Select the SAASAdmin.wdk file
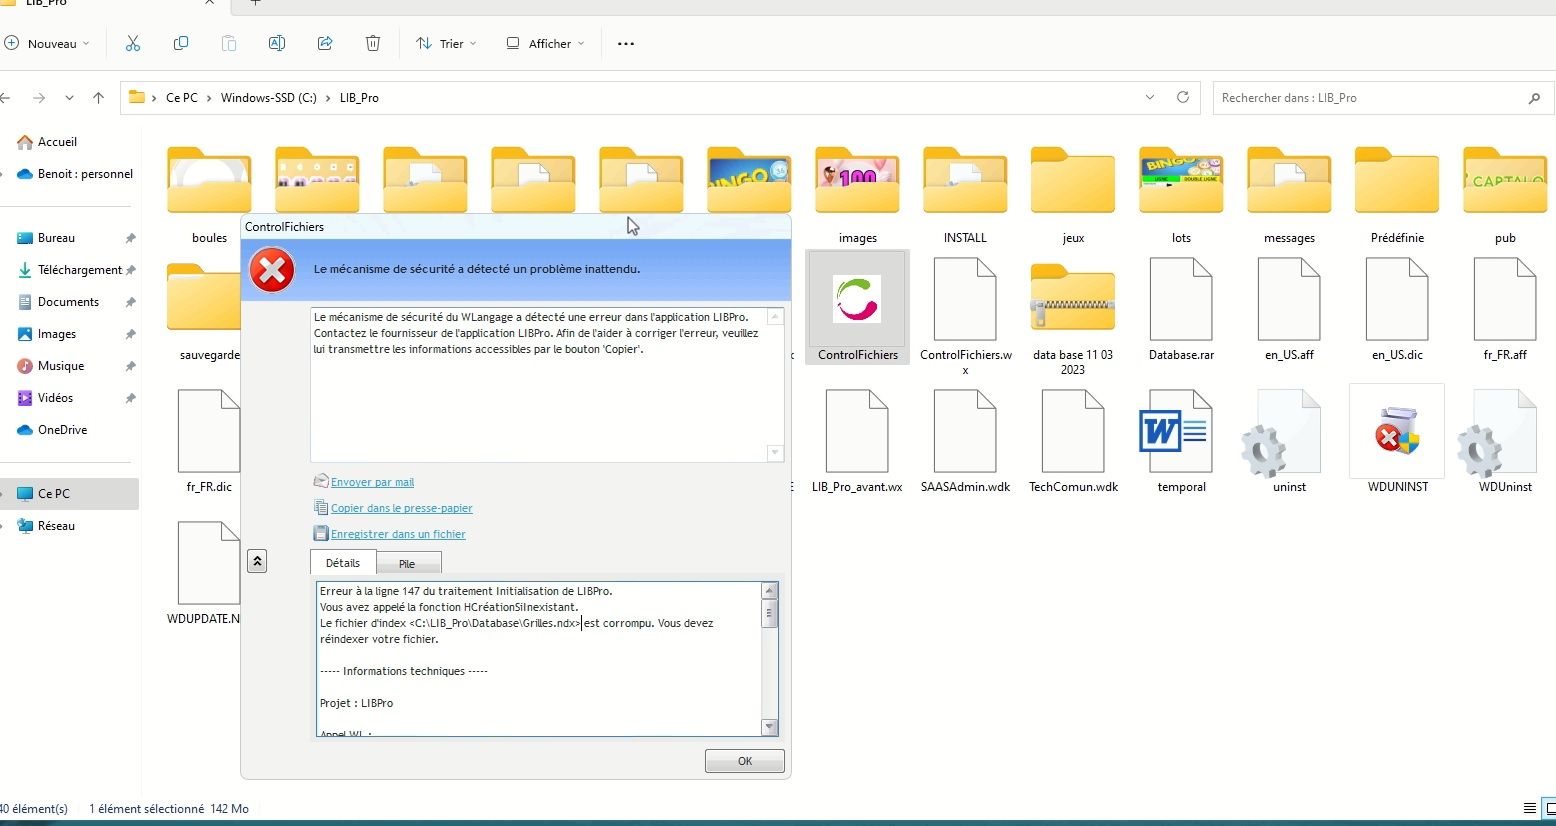The width and height of the screenshot is (1556, 826). [965, 441]
